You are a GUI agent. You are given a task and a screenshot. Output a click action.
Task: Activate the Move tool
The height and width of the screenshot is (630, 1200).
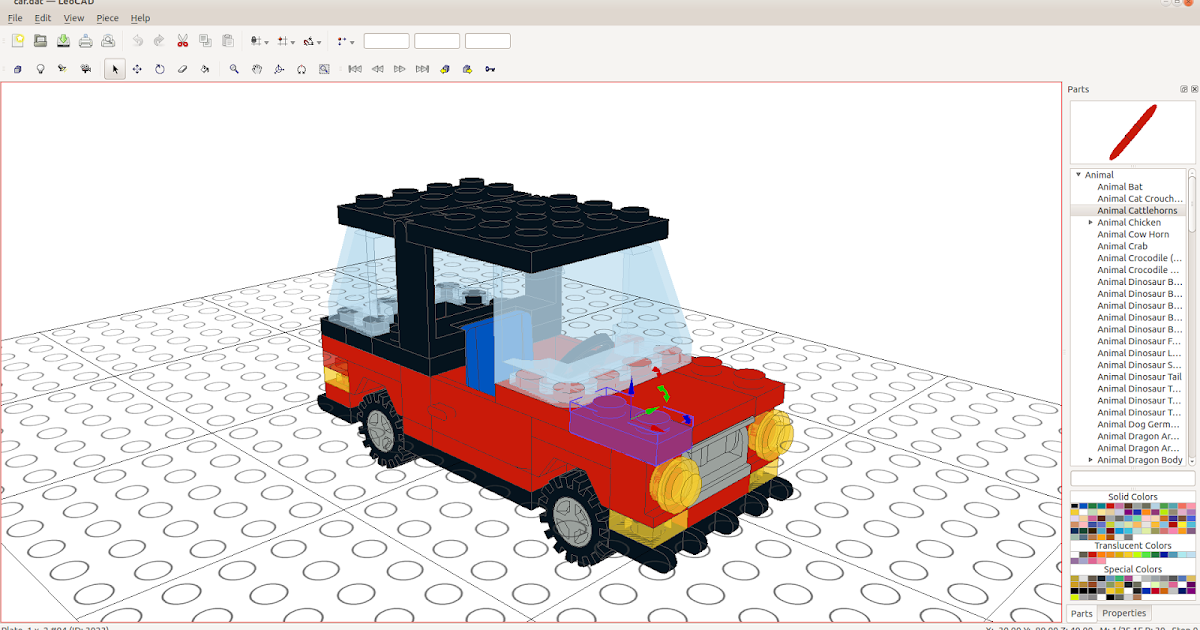(x=137, y=69)
